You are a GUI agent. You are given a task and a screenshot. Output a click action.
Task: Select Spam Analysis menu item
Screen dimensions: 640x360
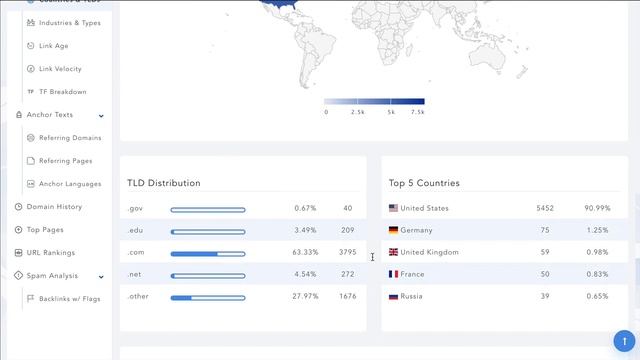pos(52,276)
